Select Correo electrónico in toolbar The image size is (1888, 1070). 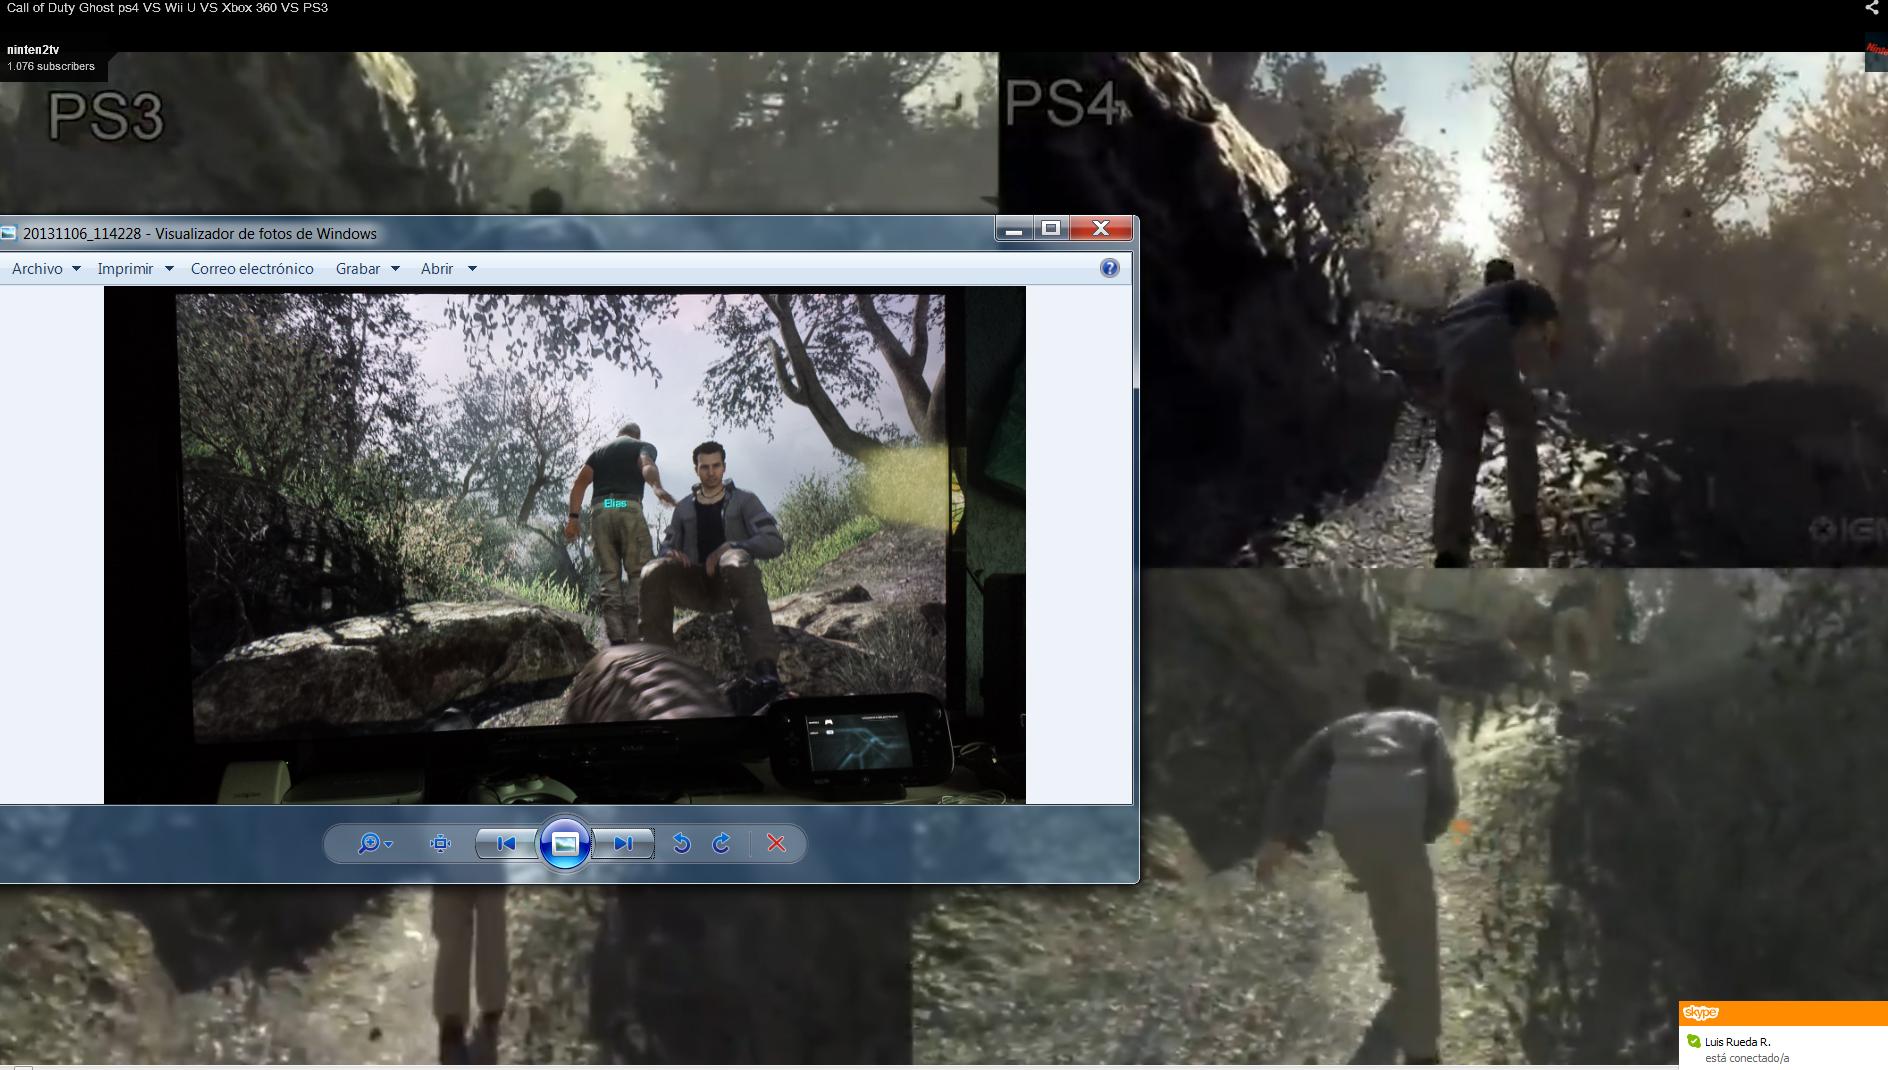pyautogui.click(x=252, y=269)
